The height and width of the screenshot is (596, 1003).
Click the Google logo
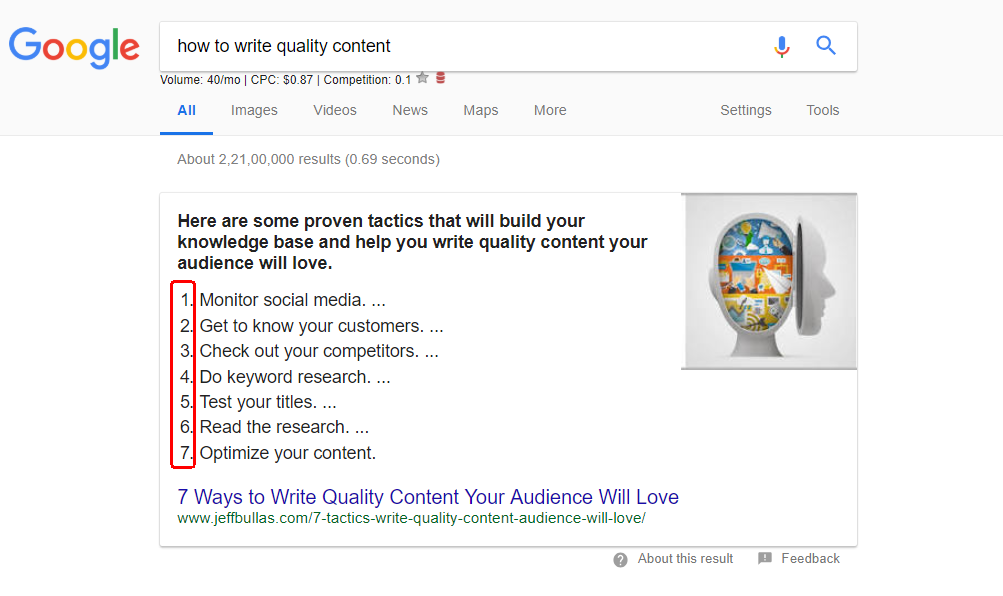74,47
